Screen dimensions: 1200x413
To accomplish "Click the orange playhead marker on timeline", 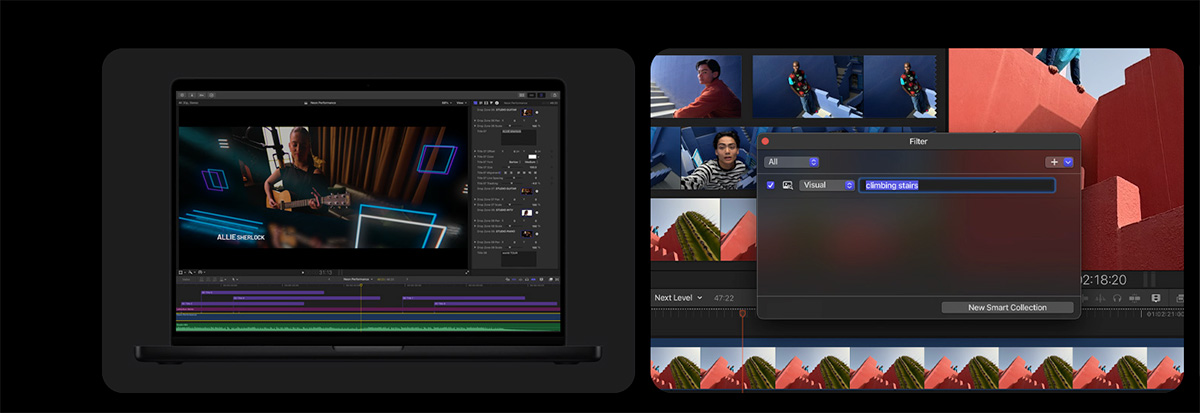I will pos(743,314).
